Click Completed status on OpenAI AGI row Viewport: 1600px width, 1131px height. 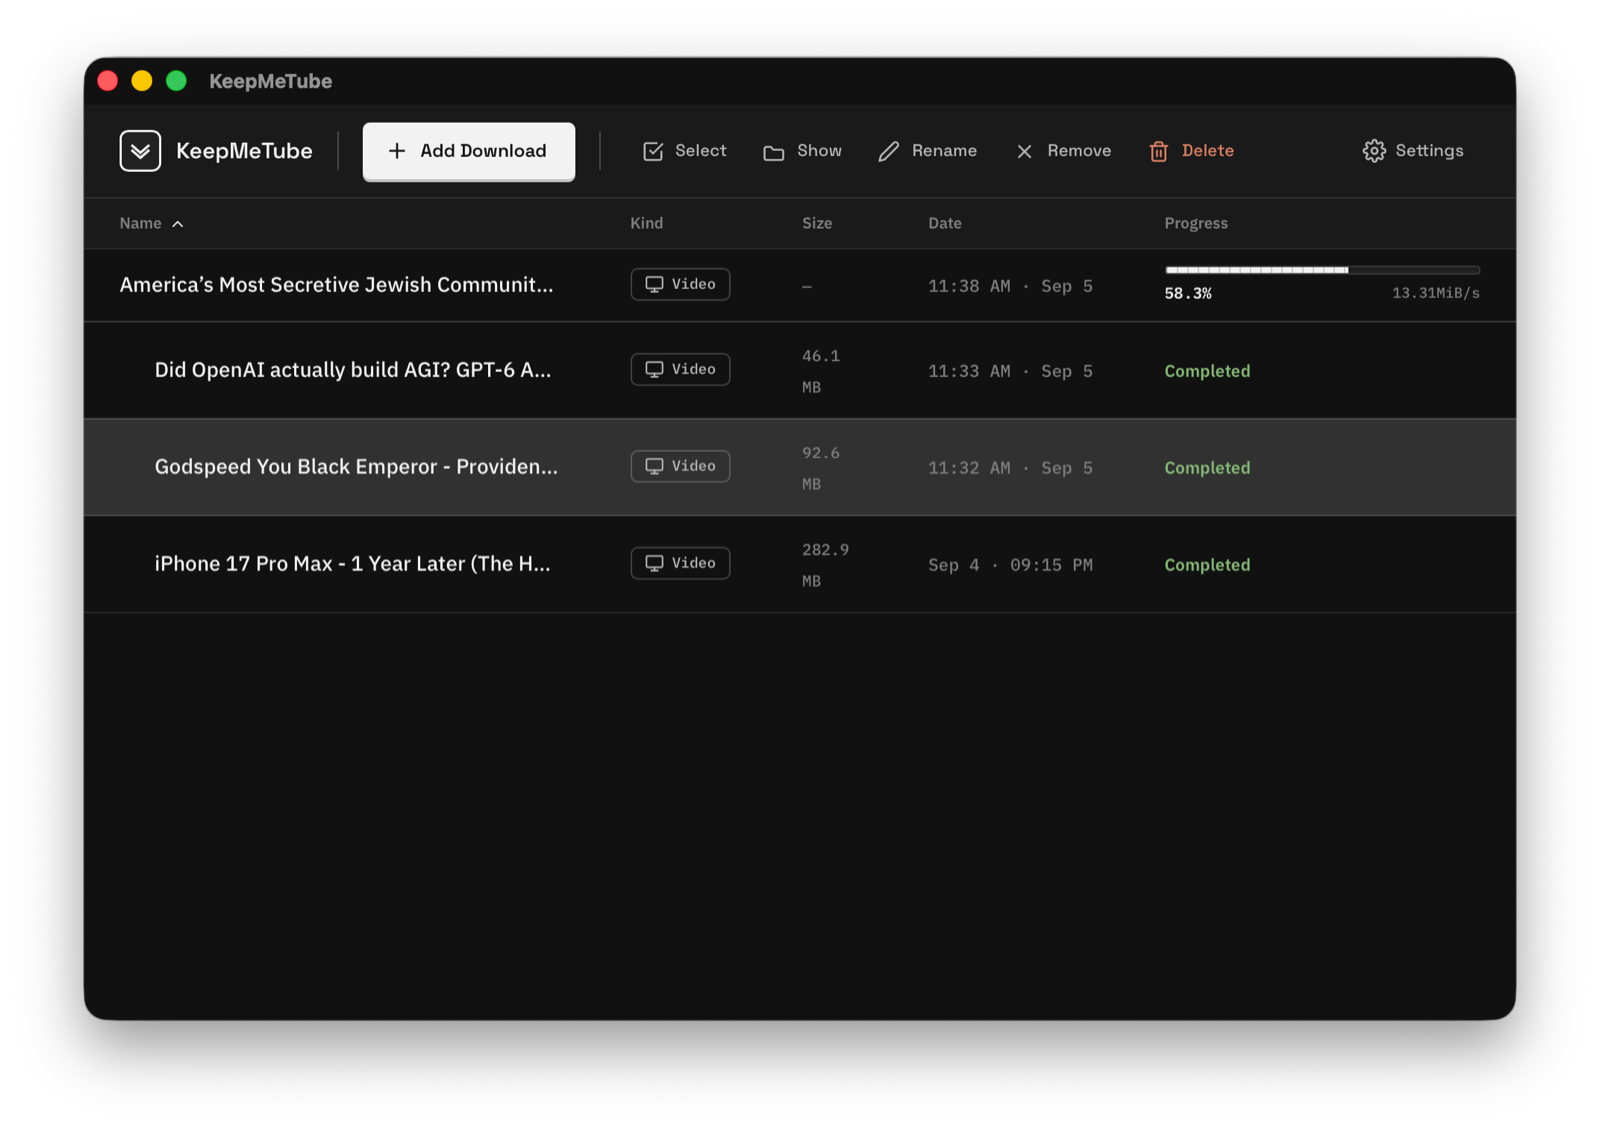(x=1207, y=371)
